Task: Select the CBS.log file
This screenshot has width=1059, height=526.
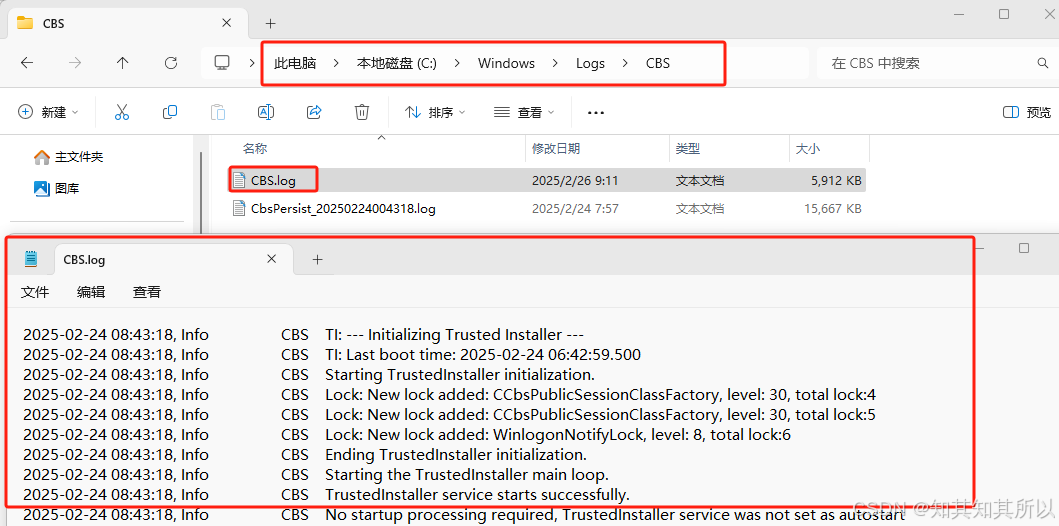Action: click(x=547, y=180)
